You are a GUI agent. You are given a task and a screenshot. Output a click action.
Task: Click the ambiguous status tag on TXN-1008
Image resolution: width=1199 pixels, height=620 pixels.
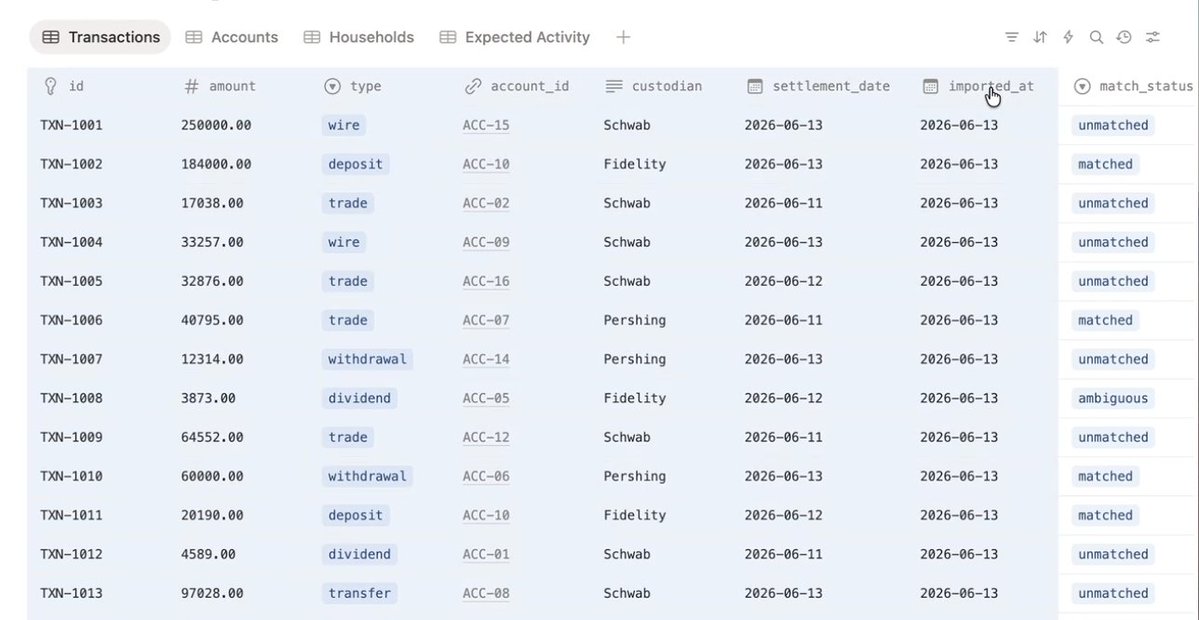[x=1113, y=398]
